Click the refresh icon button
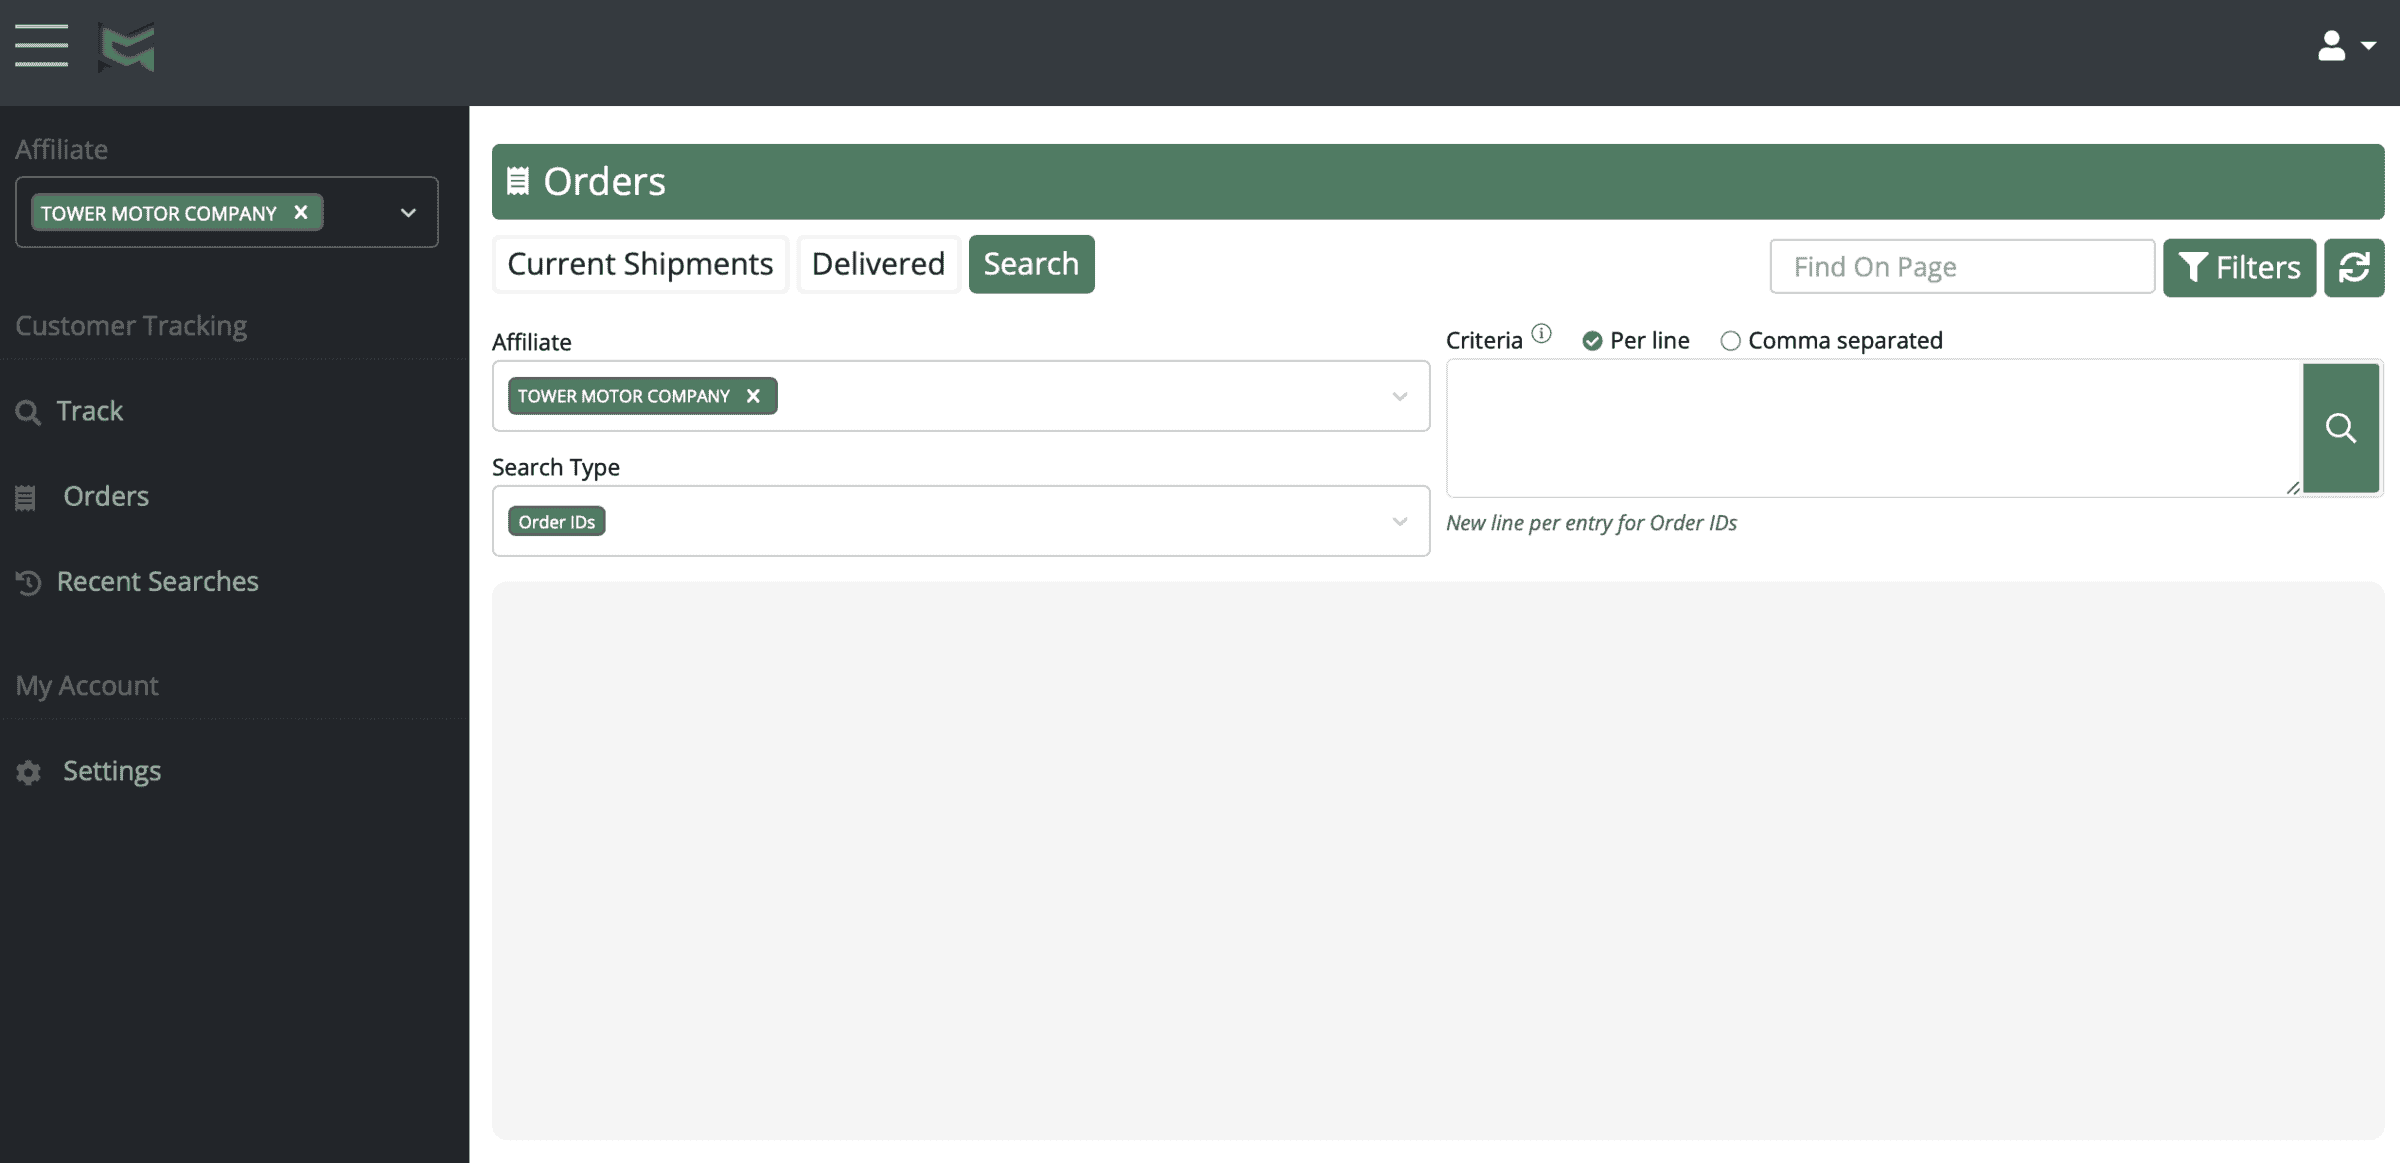 click(x=2353, y=267)
